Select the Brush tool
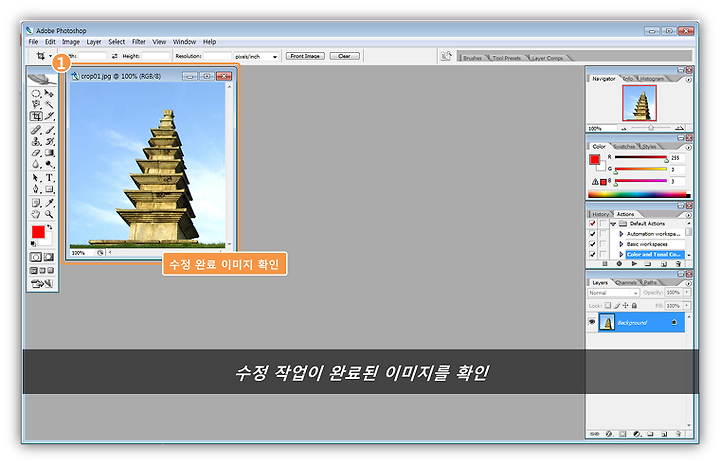 point(49,130)
